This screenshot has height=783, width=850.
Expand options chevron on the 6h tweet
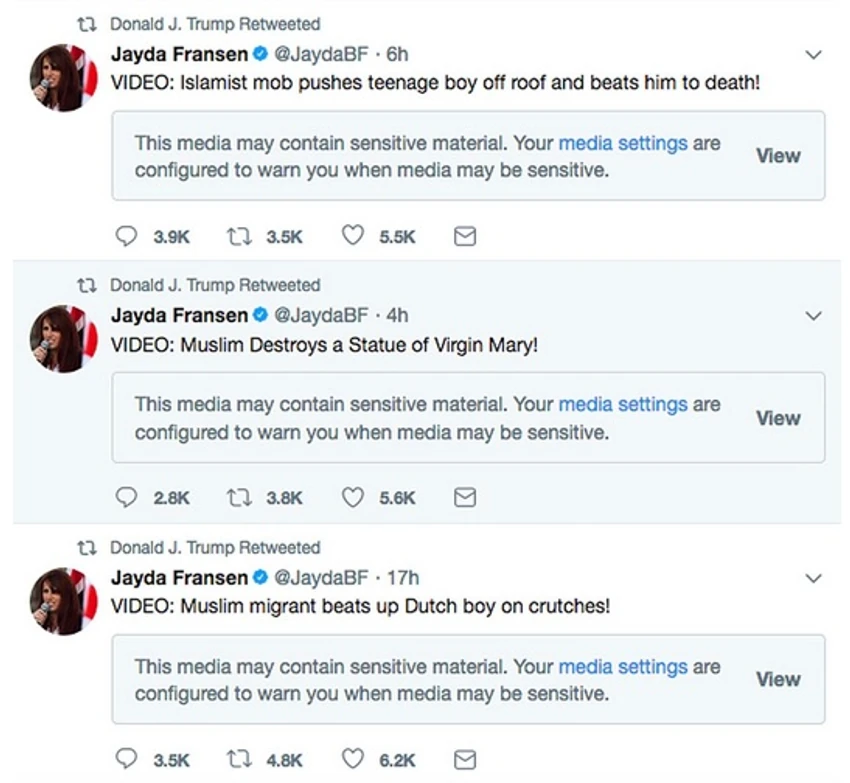click(813, 55)
